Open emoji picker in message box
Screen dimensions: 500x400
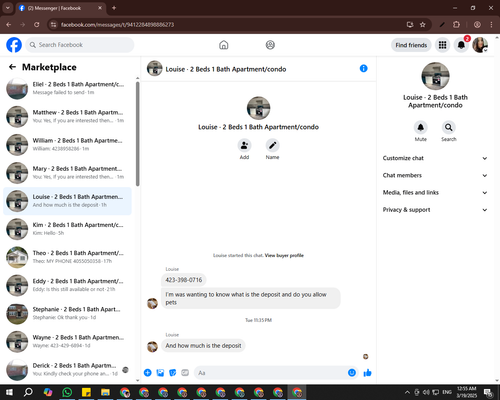point(352,373)
